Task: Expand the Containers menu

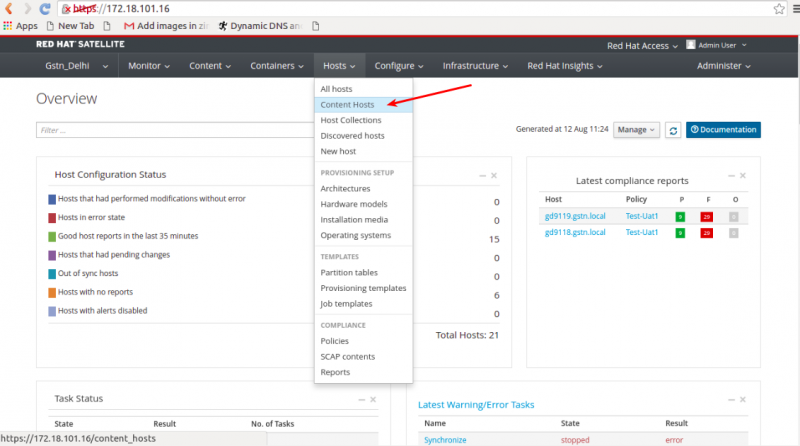Action: 277,66
